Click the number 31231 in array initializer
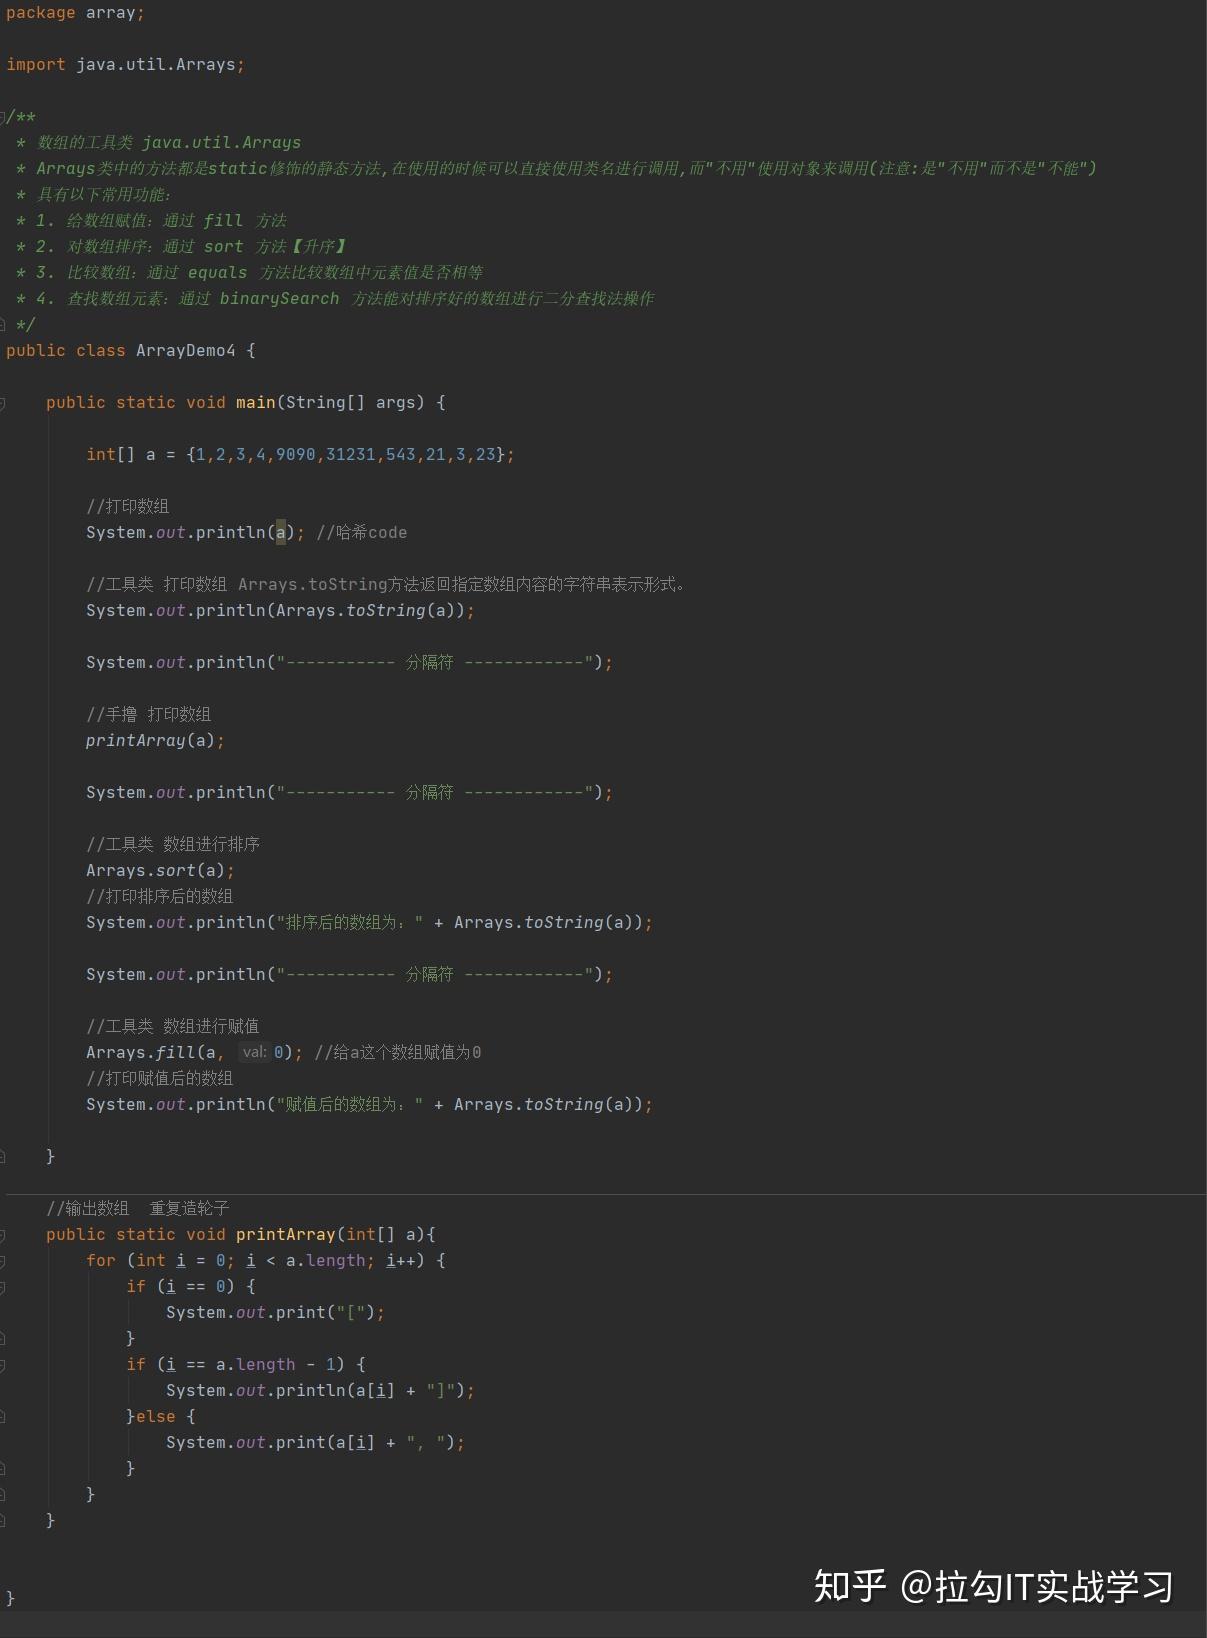The height and width of the screenshot is (1638, 1207). [350, 455]
